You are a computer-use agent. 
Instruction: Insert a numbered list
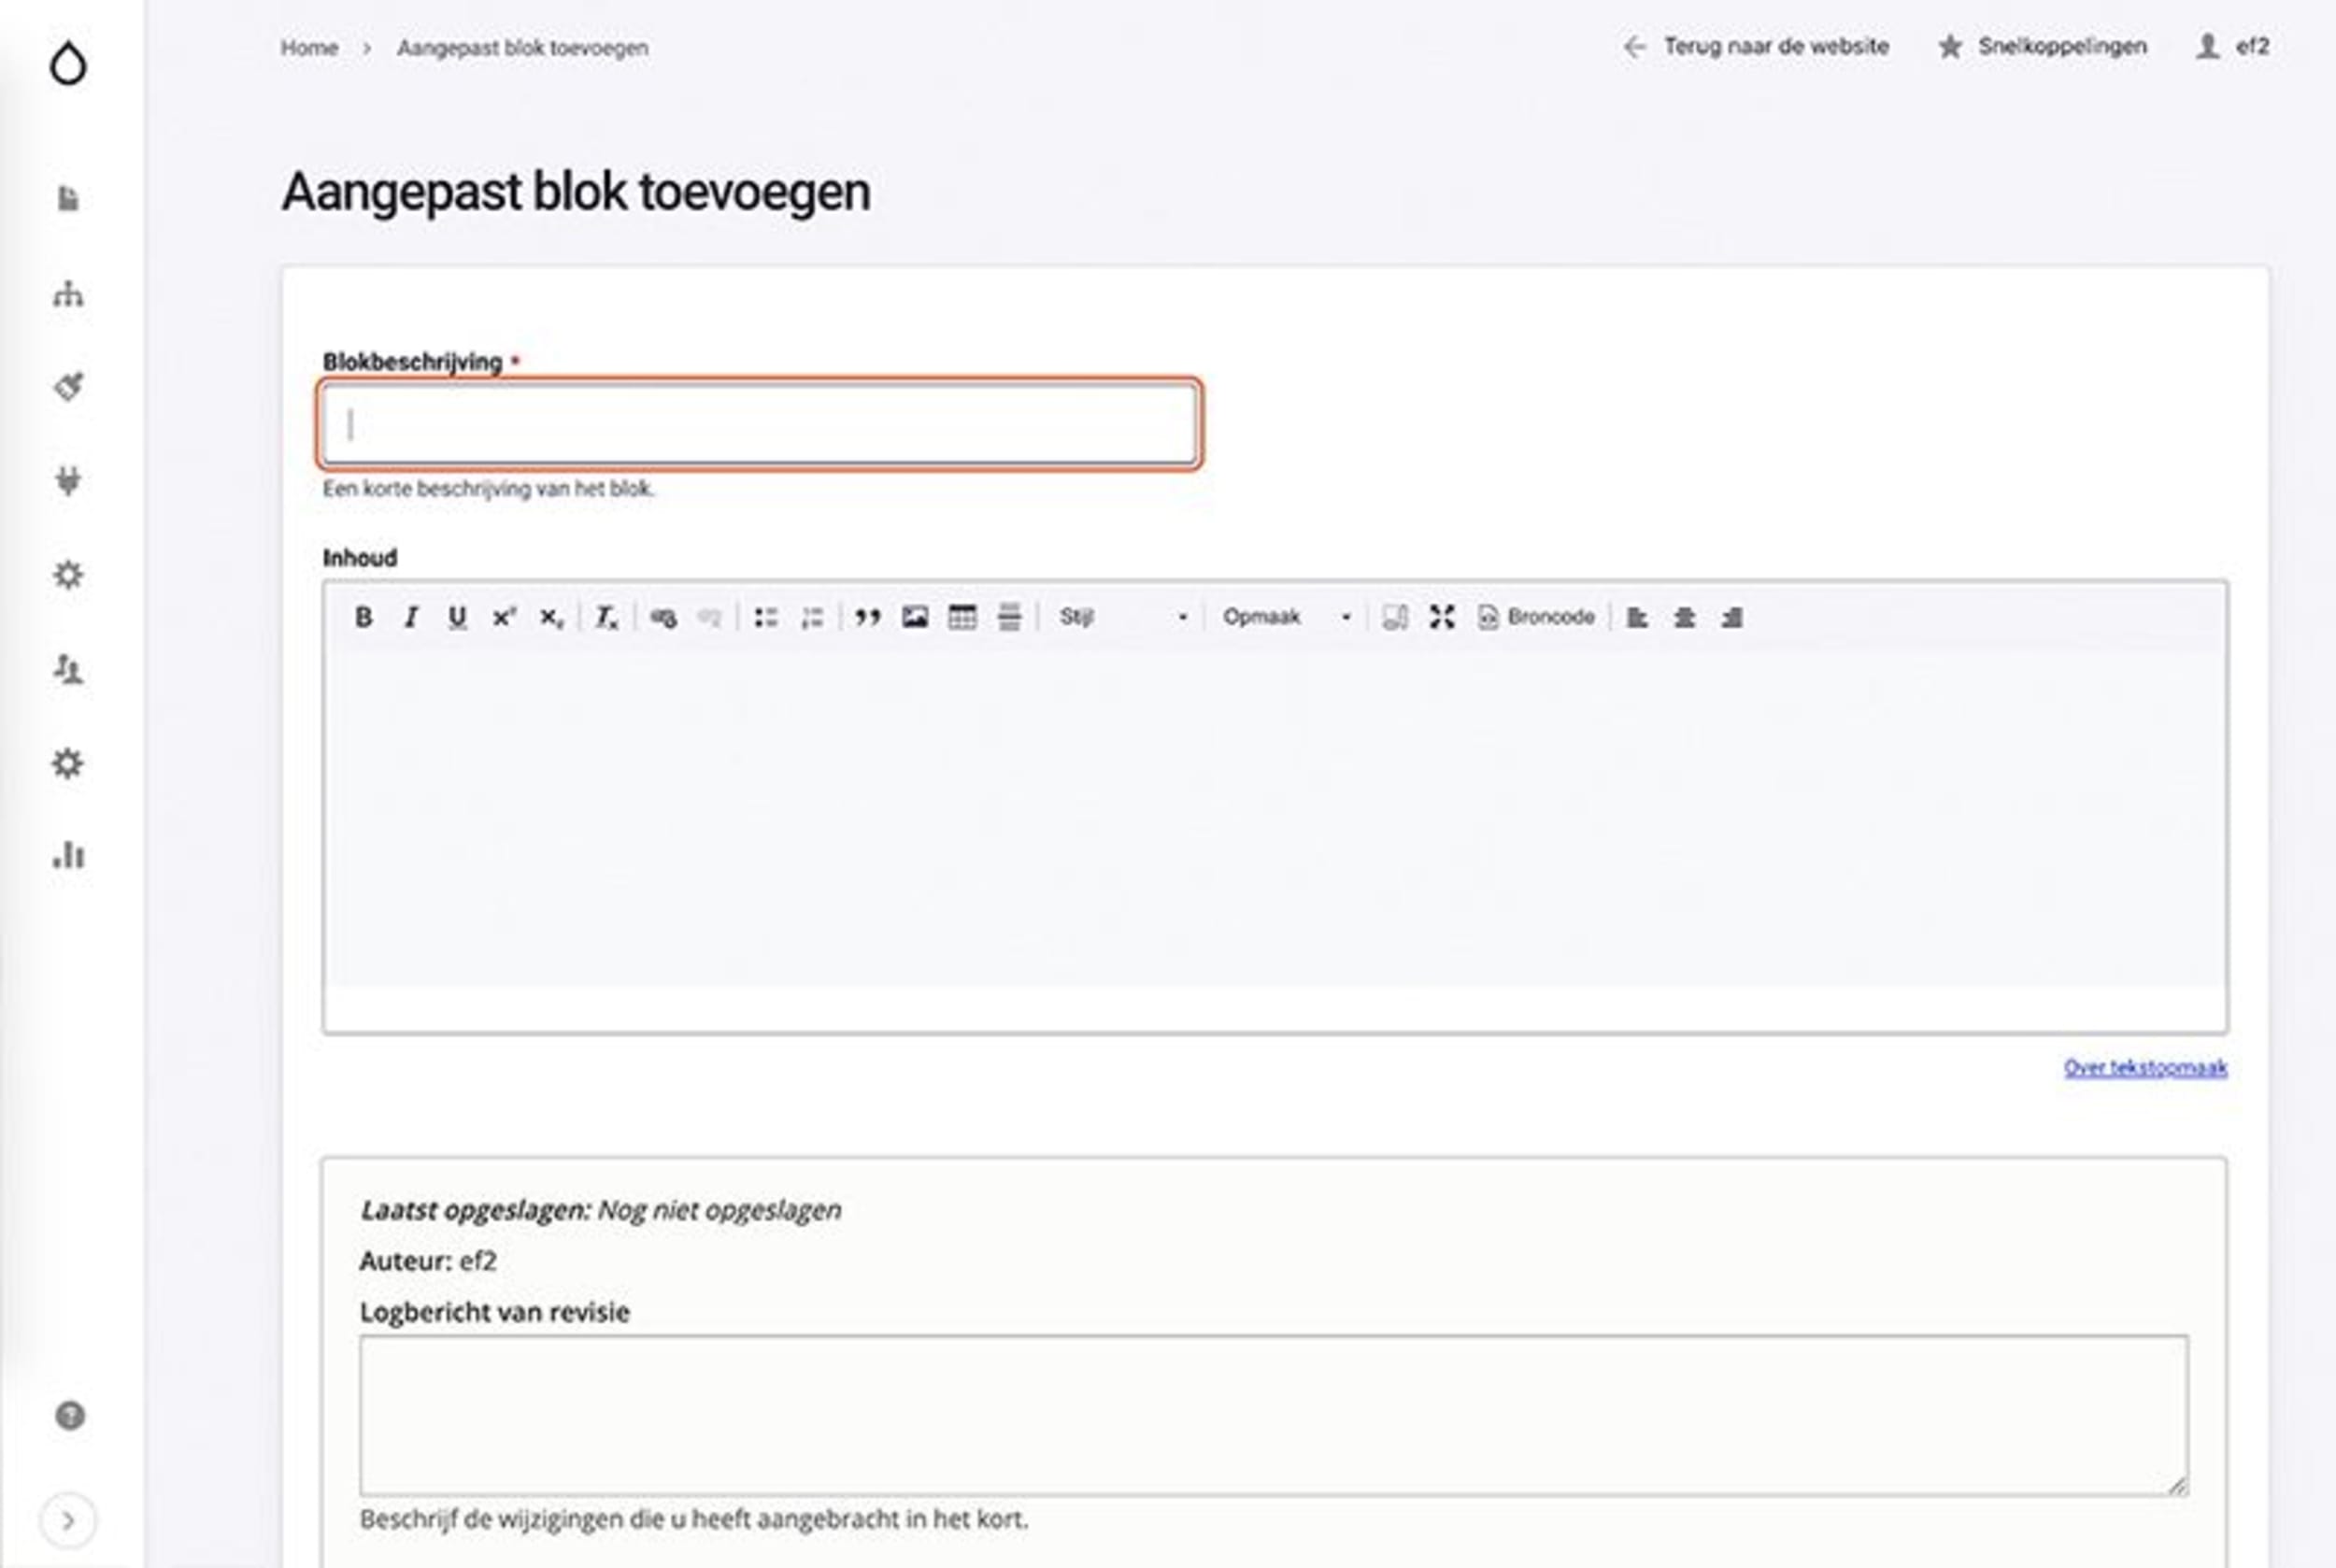(812, 617)
